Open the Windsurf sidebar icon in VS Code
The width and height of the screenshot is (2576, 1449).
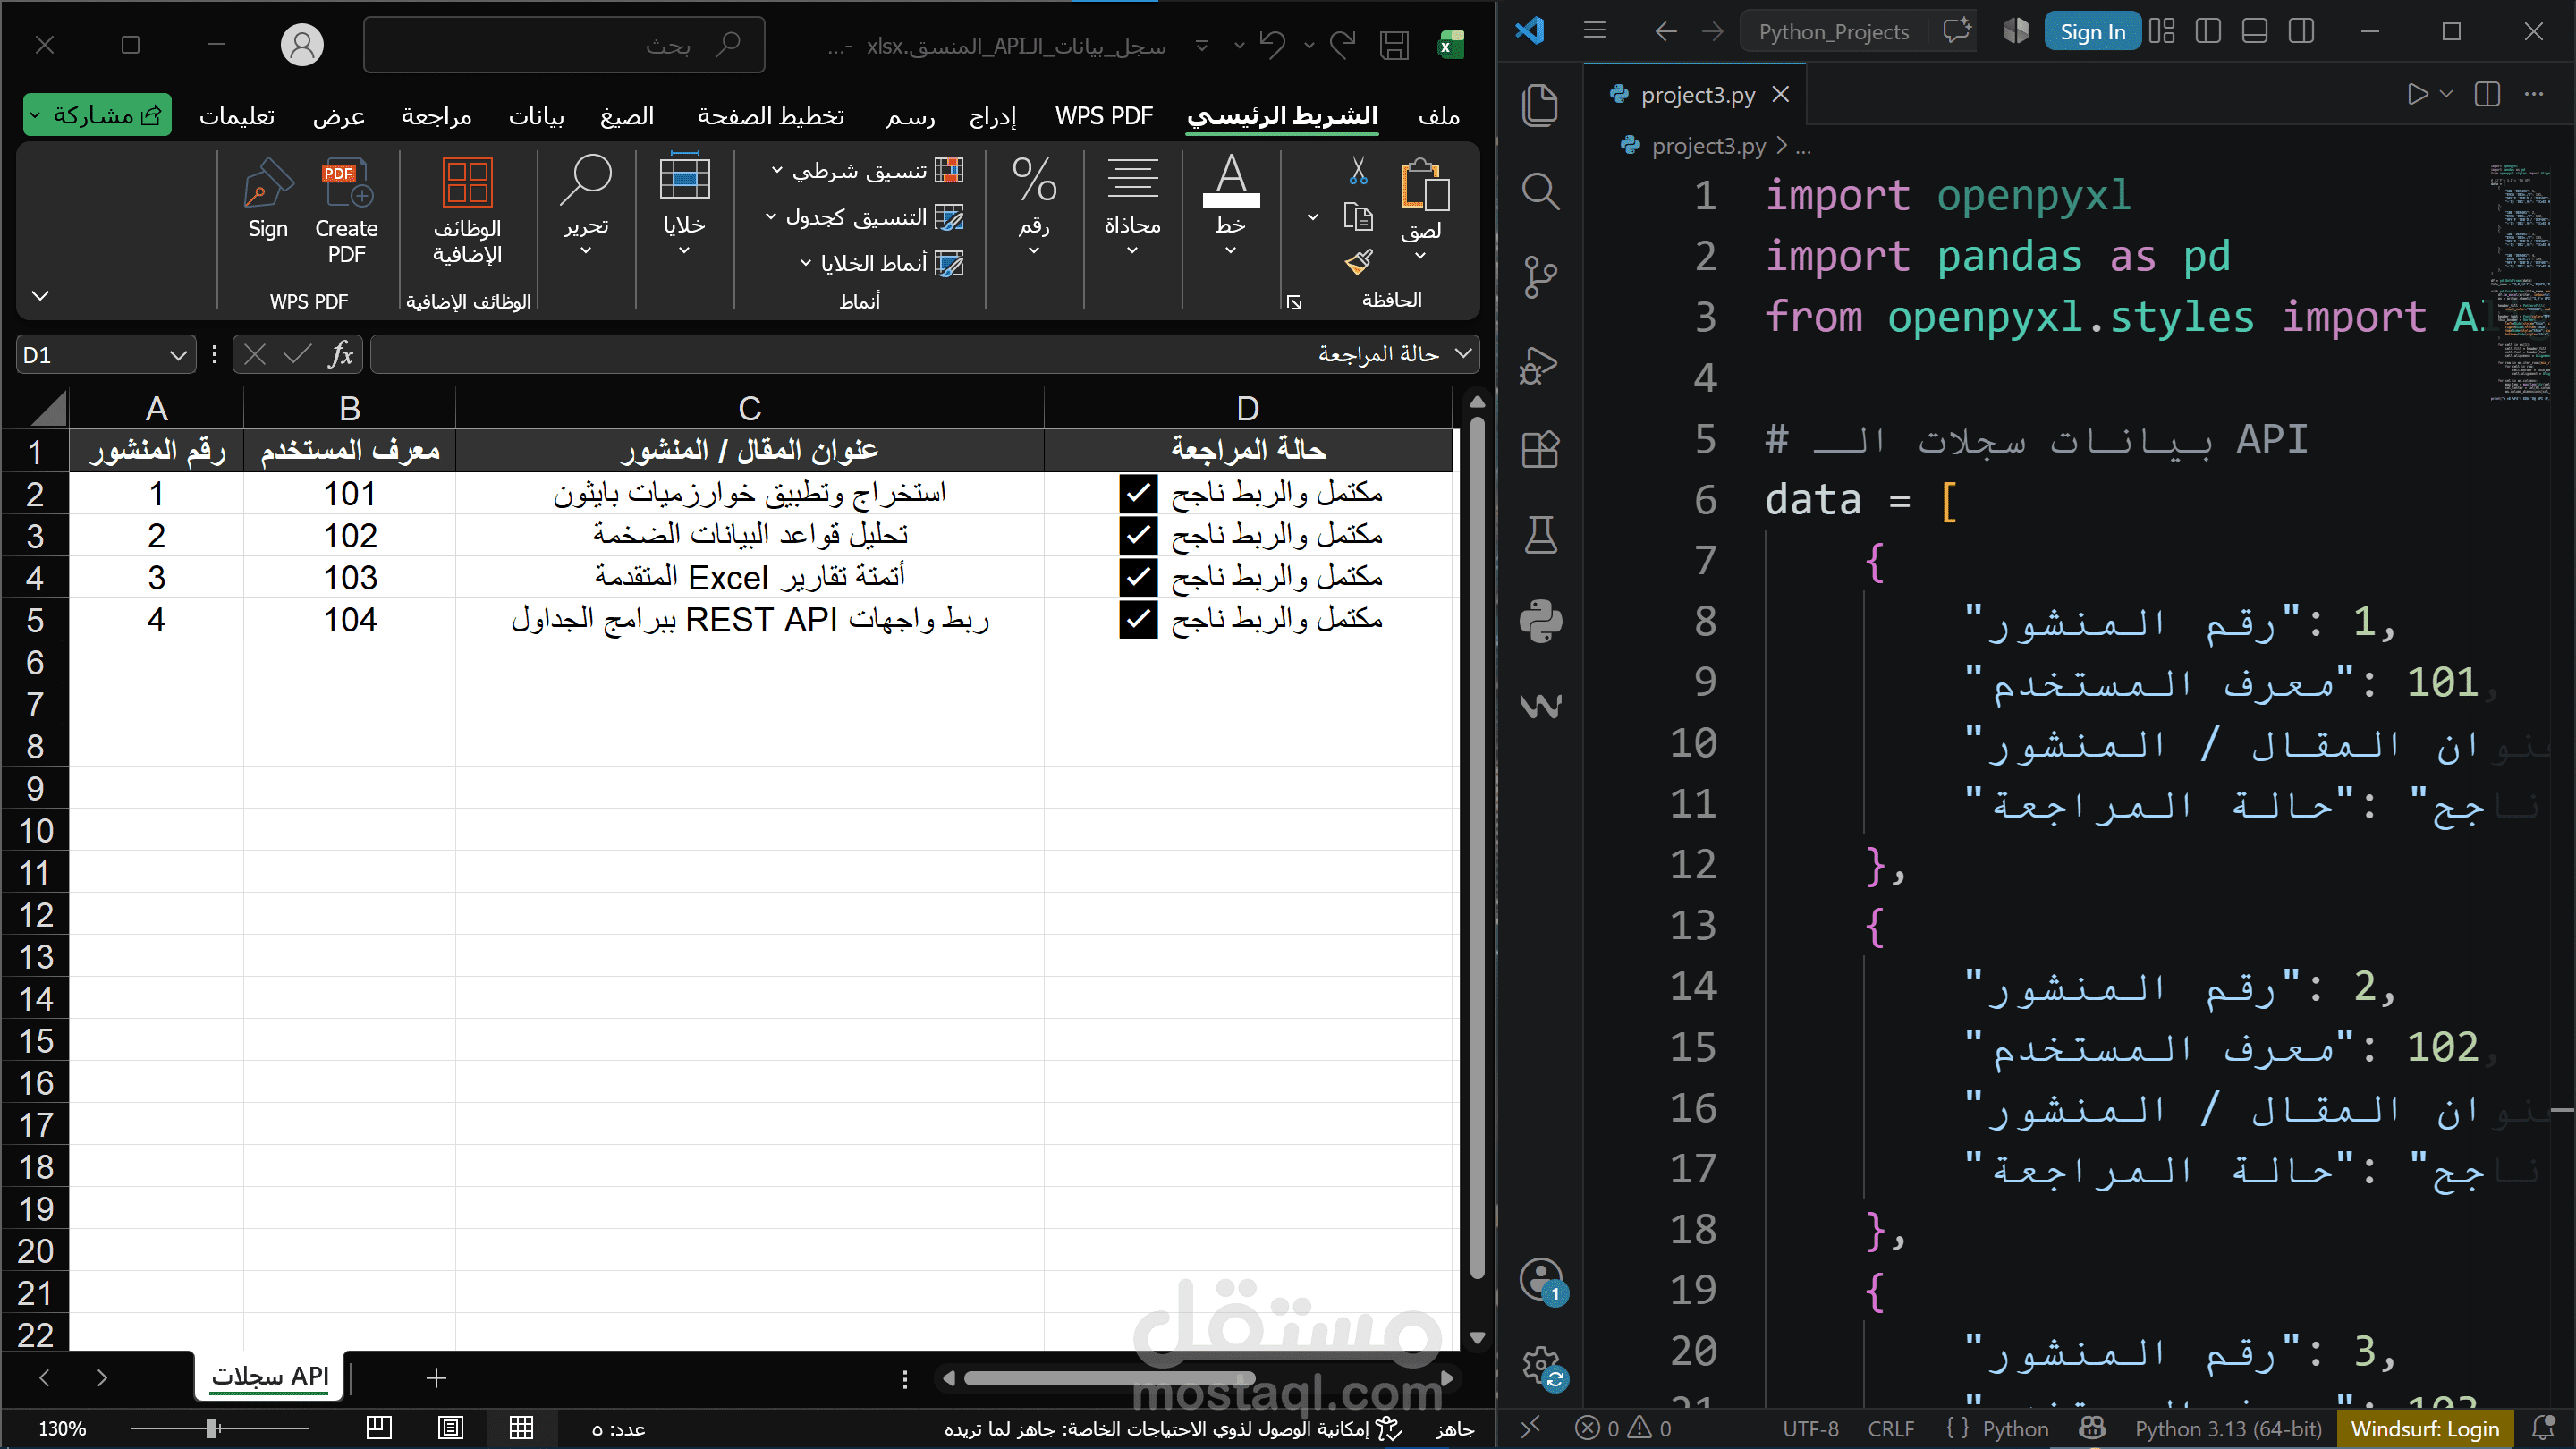tap(1540, 706)
